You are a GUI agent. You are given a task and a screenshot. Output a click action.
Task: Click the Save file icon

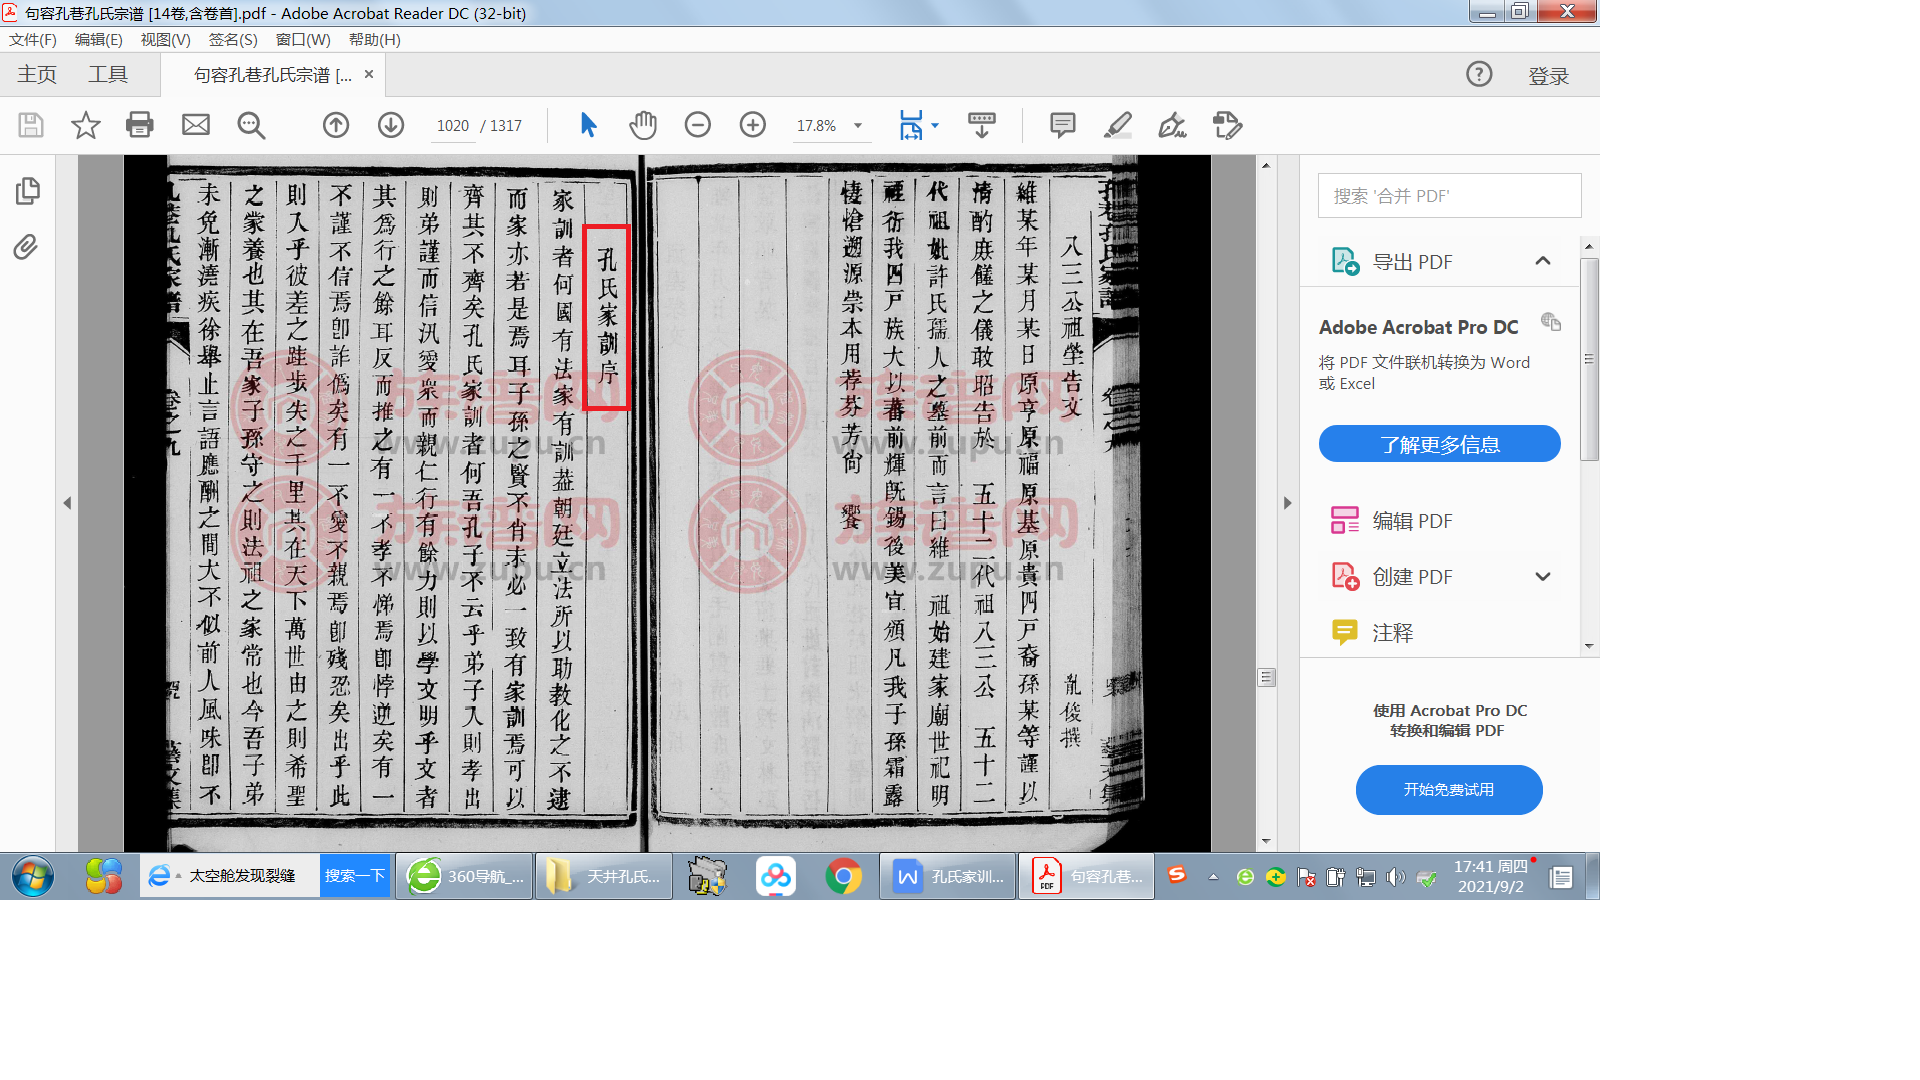pos(31,125)
